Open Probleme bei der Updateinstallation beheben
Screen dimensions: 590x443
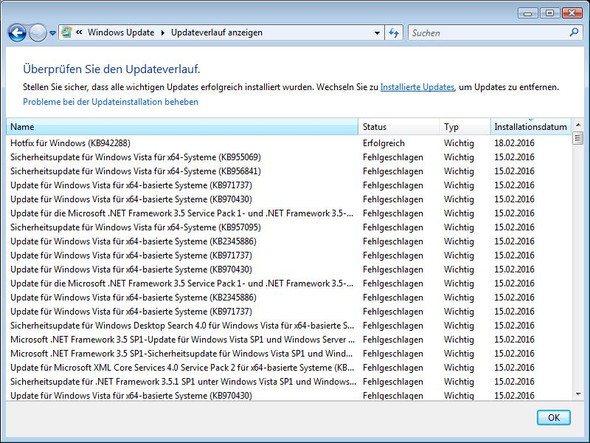[111, 102]
